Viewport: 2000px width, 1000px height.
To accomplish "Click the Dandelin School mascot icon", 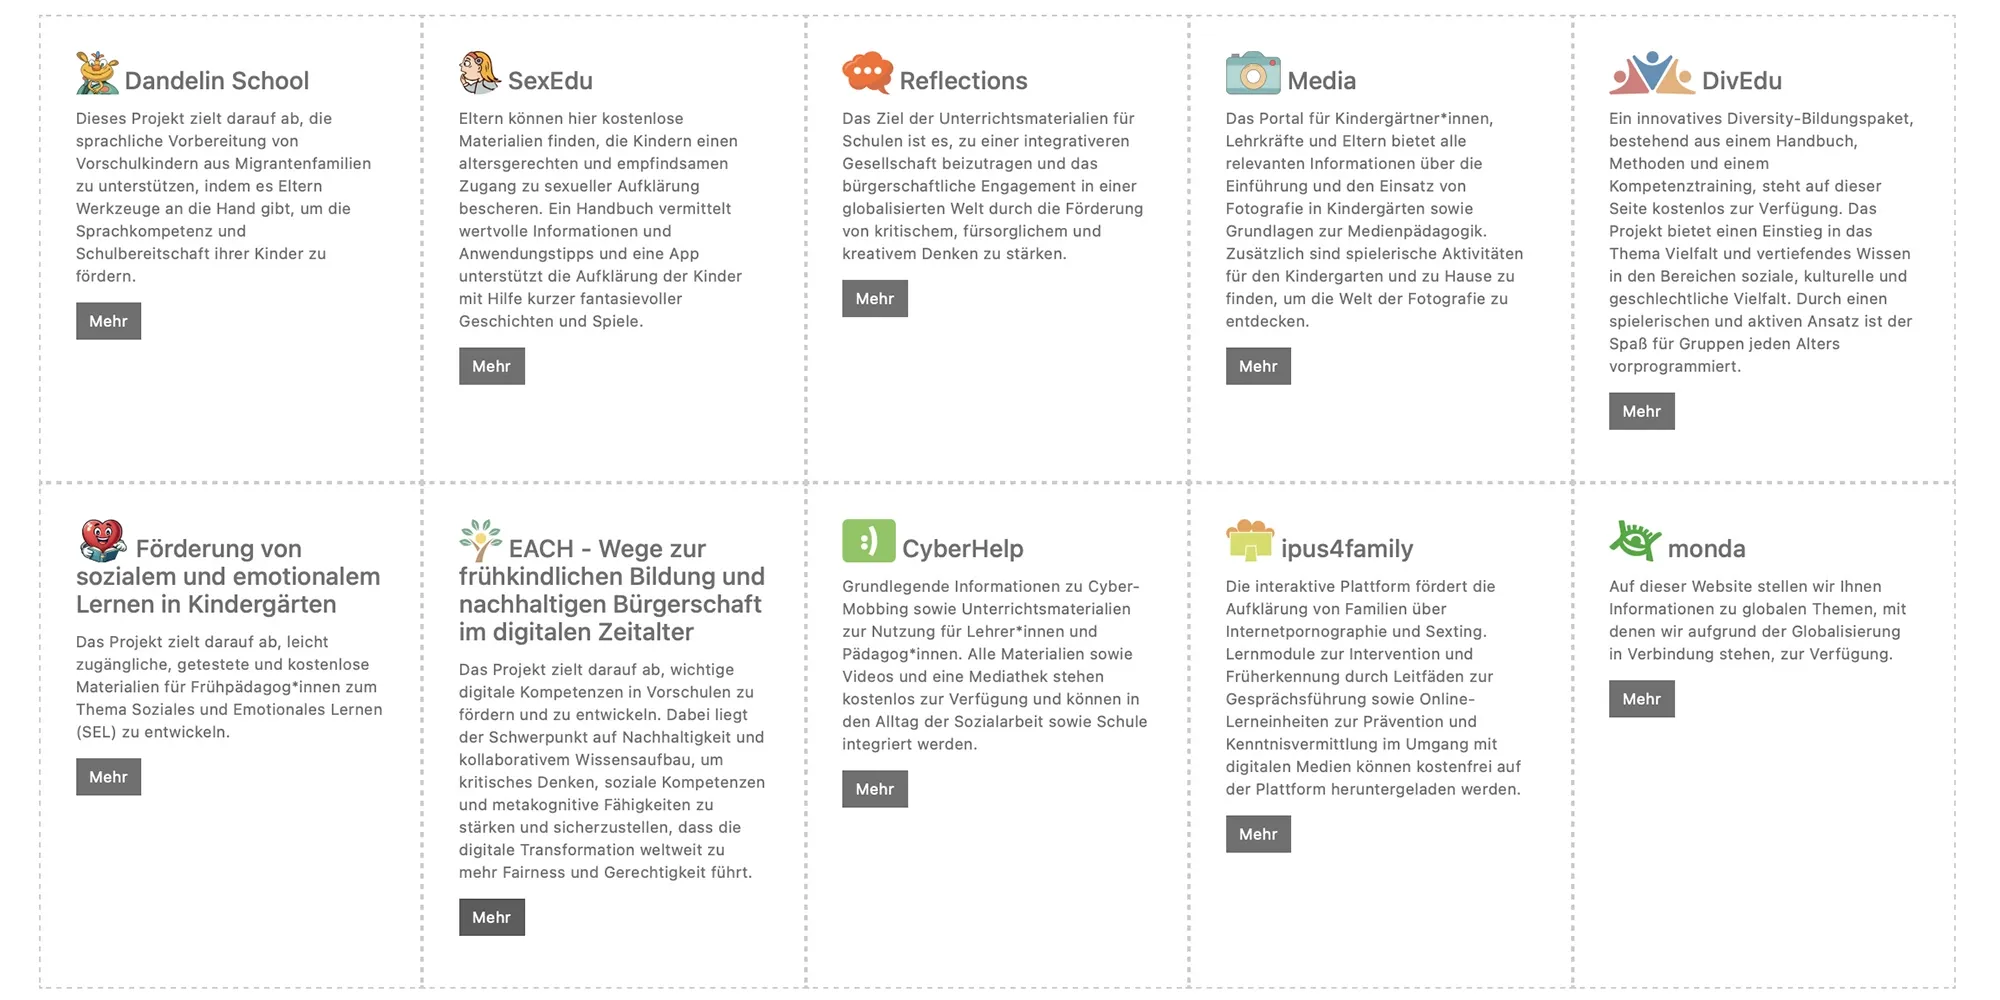I will [97, 73].
